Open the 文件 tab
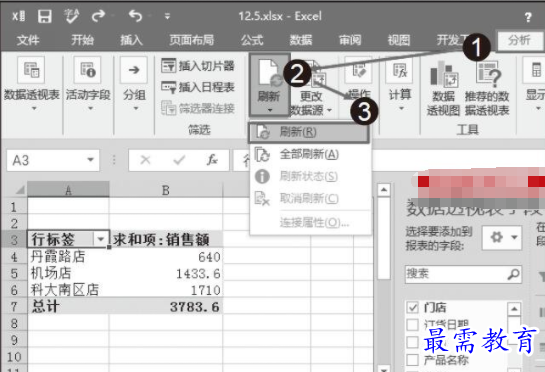This screenshot has width=545, height=372. pyautogui.click(x=28, y=40)
